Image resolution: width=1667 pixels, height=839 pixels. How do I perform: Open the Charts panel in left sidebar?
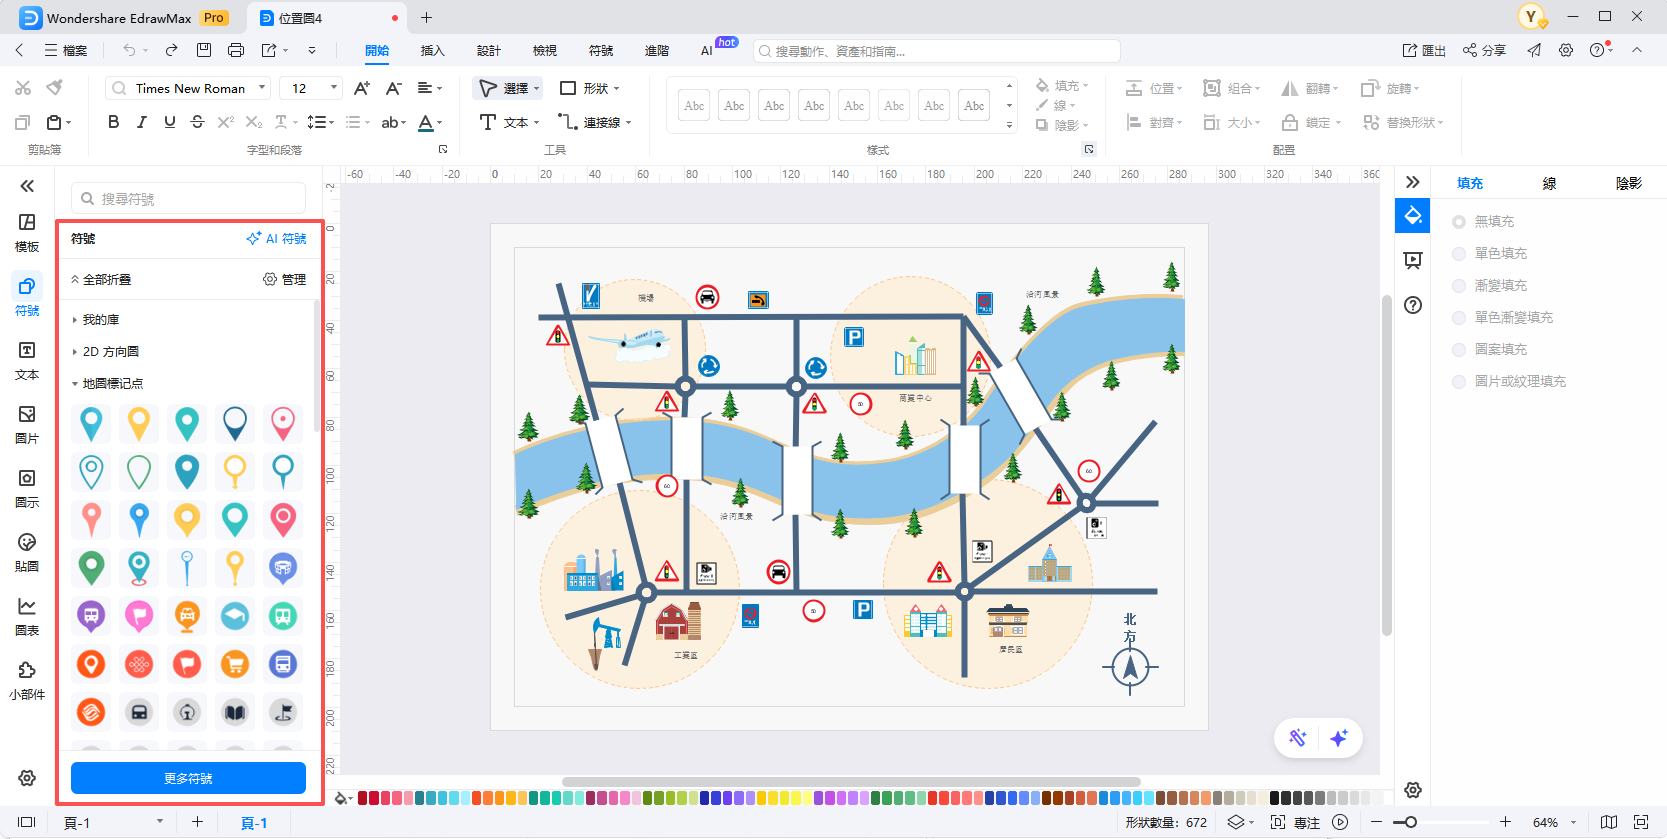click(x=27, y=615)
